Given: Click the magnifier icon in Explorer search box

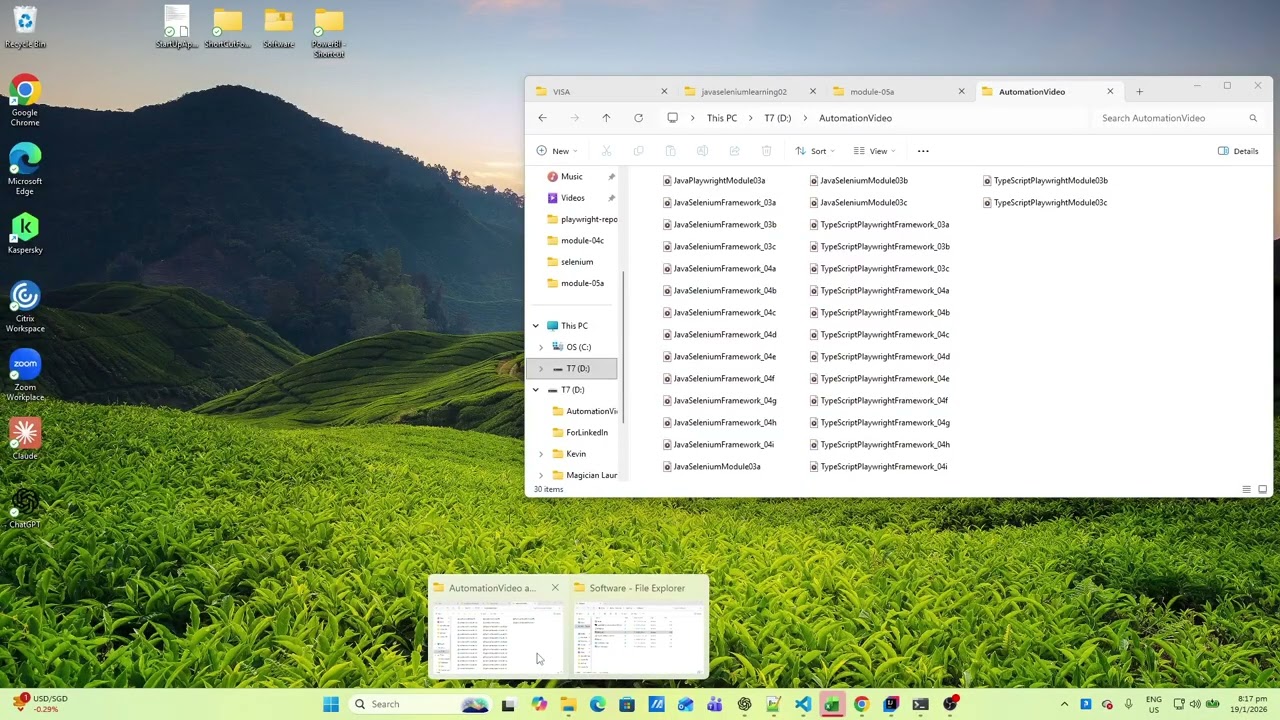Looking at the screenshot, I should 1252,118.
